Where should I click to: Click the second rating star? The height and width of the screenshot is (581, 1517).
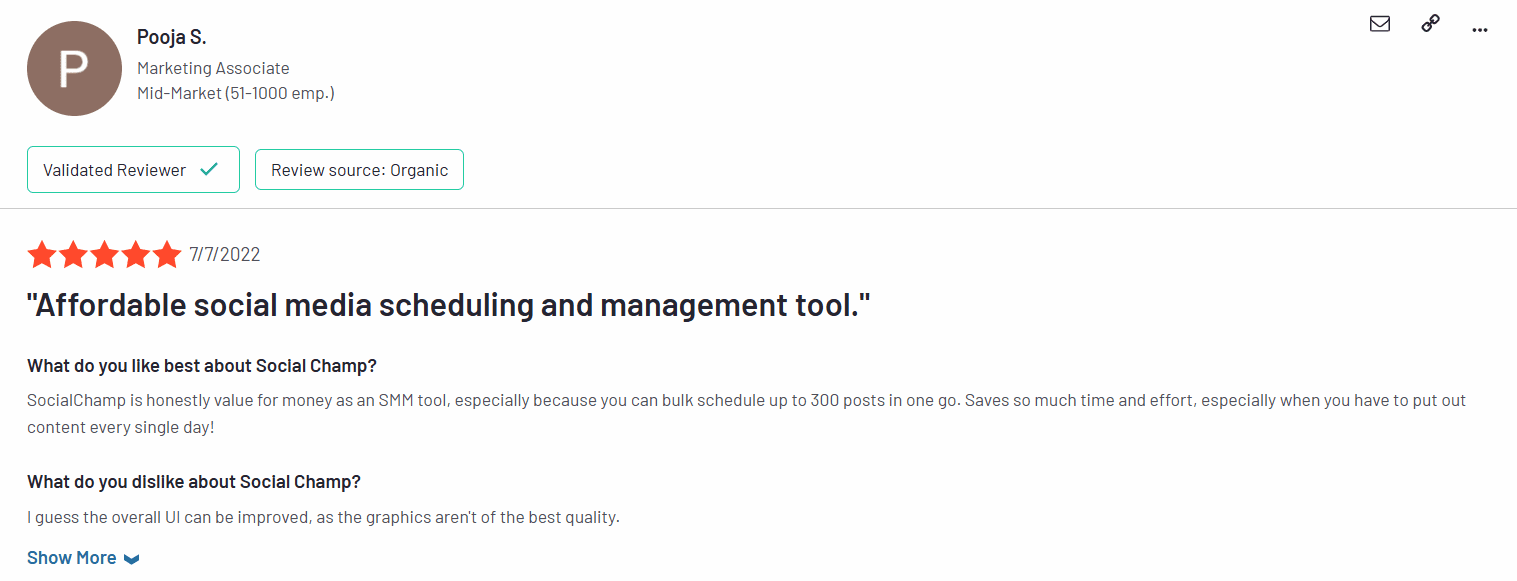coord(73,255)
